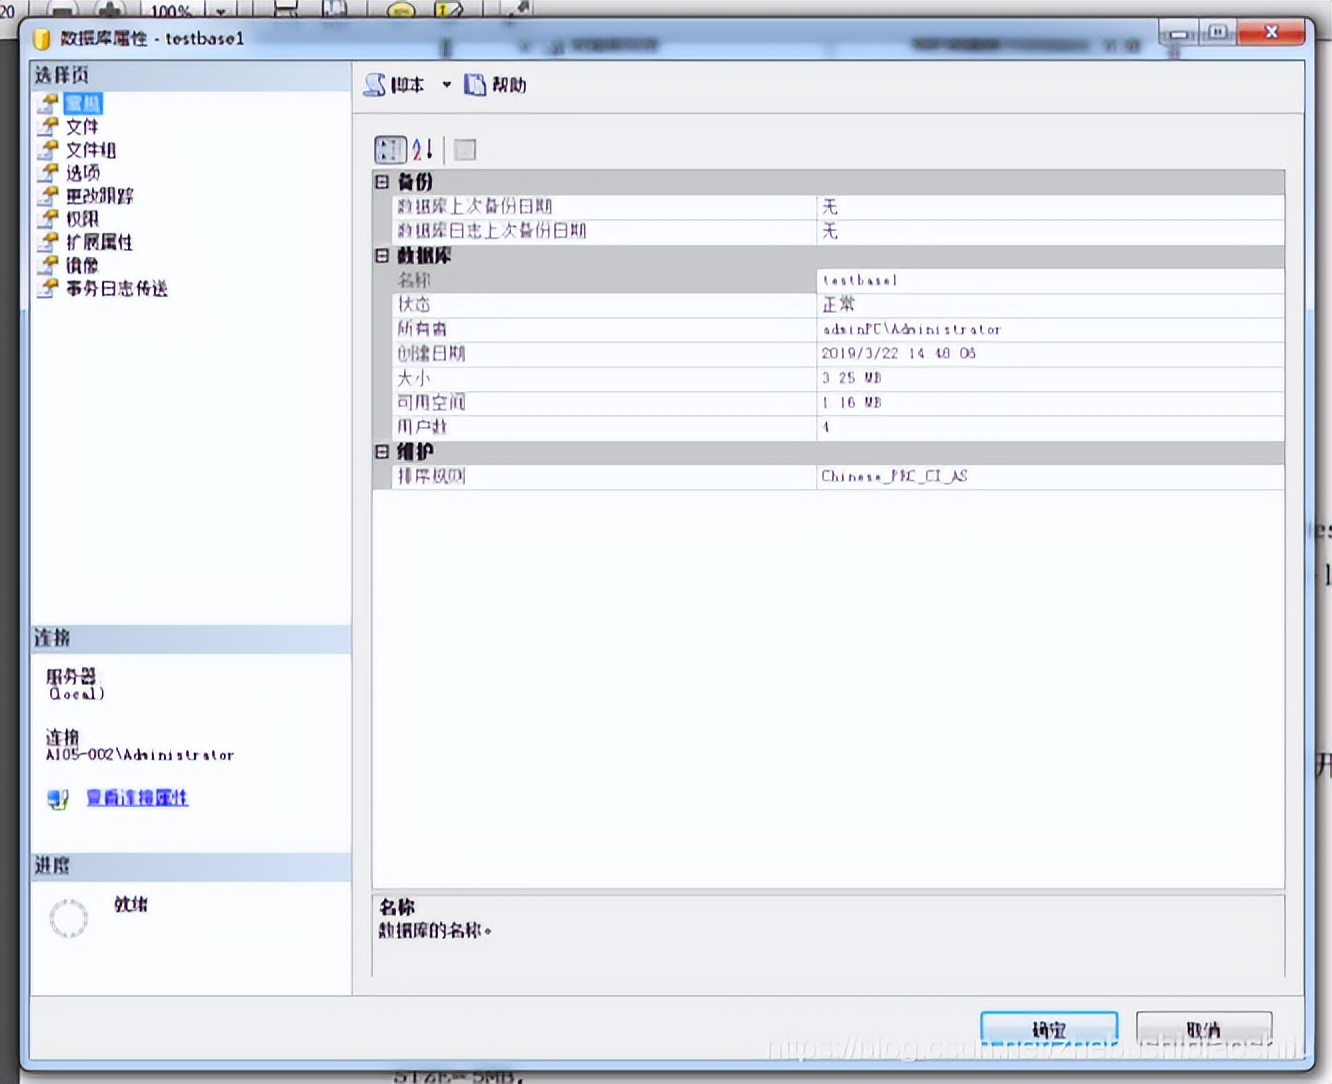Sort properties alphabetically
Screen dimensions: 1332x1084
(x=423, y=150)
